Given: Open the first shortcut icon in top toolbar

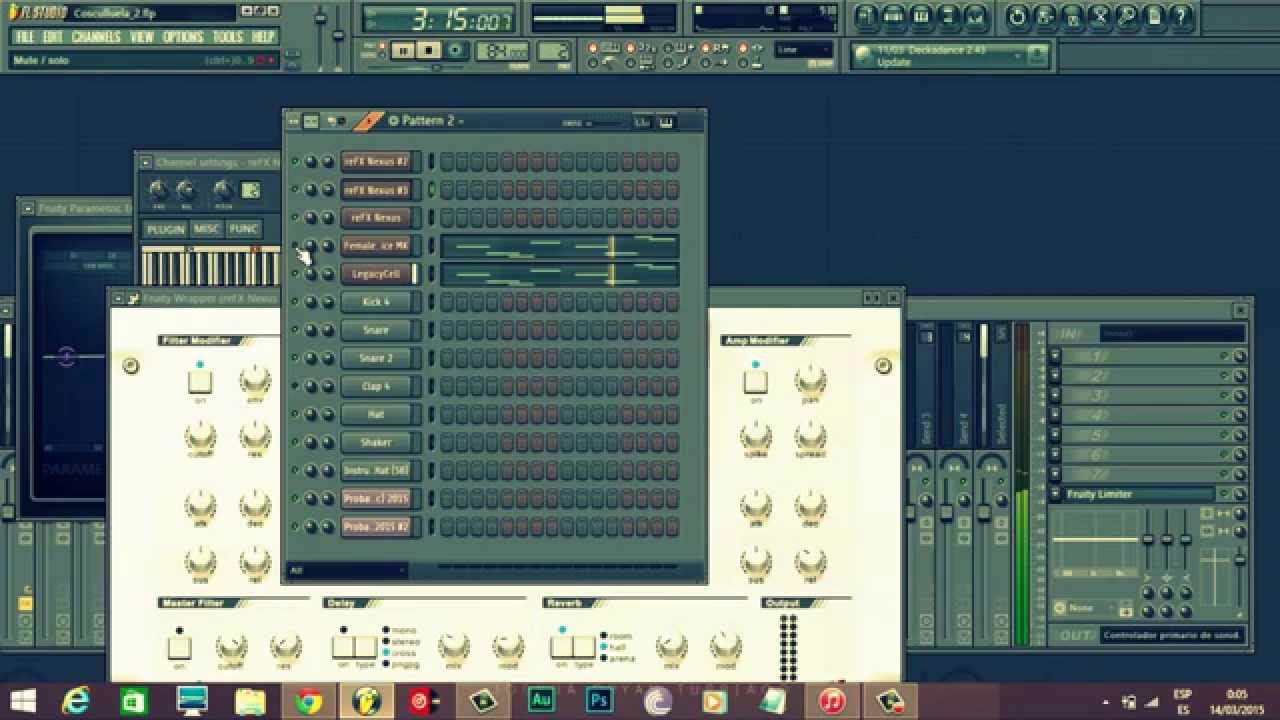Looking at the screenshot, I should 866,17.
